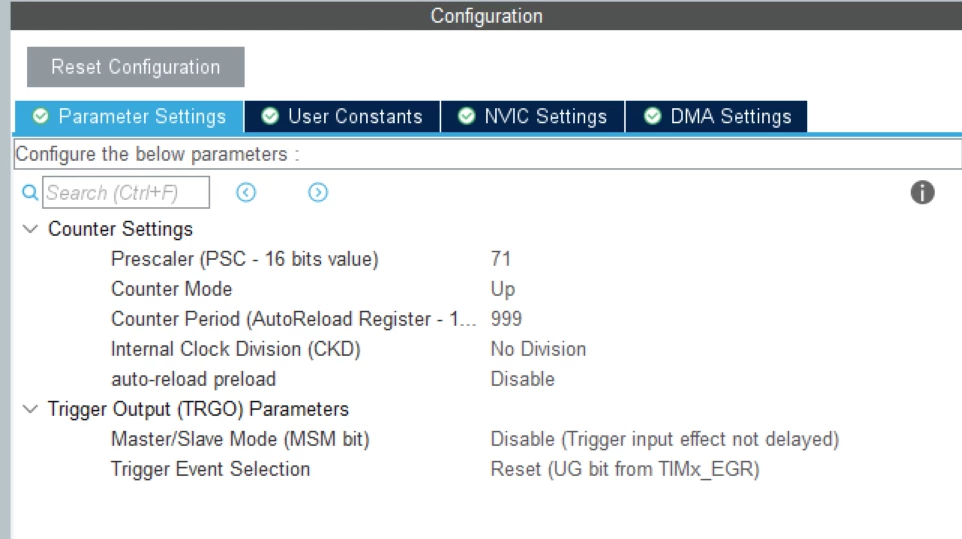
Task: Click the Reset Configuration button
Action: coord(136,67)
